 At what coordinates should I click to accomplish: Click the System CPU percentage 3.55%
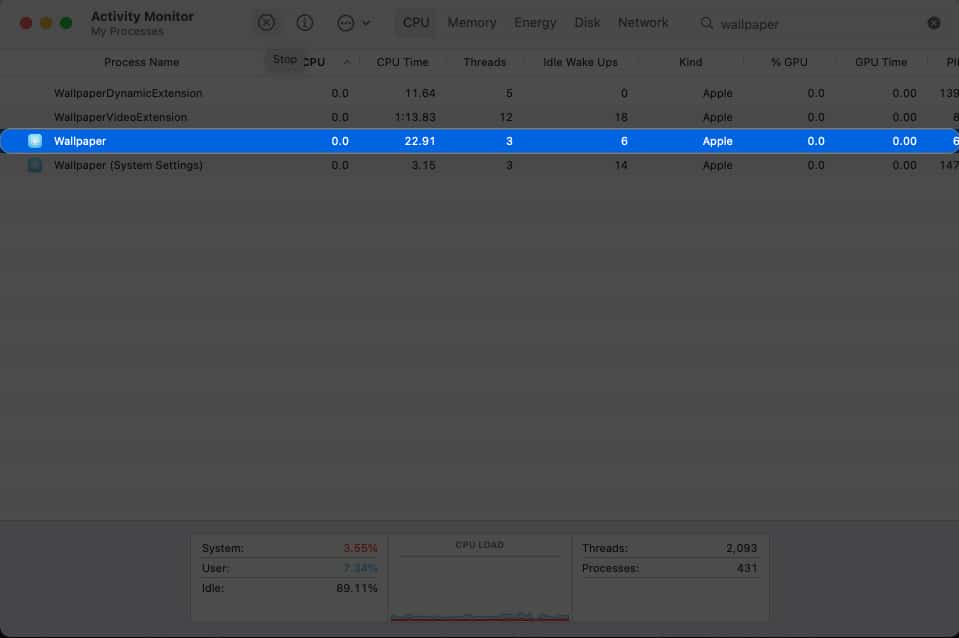(360, 548)
